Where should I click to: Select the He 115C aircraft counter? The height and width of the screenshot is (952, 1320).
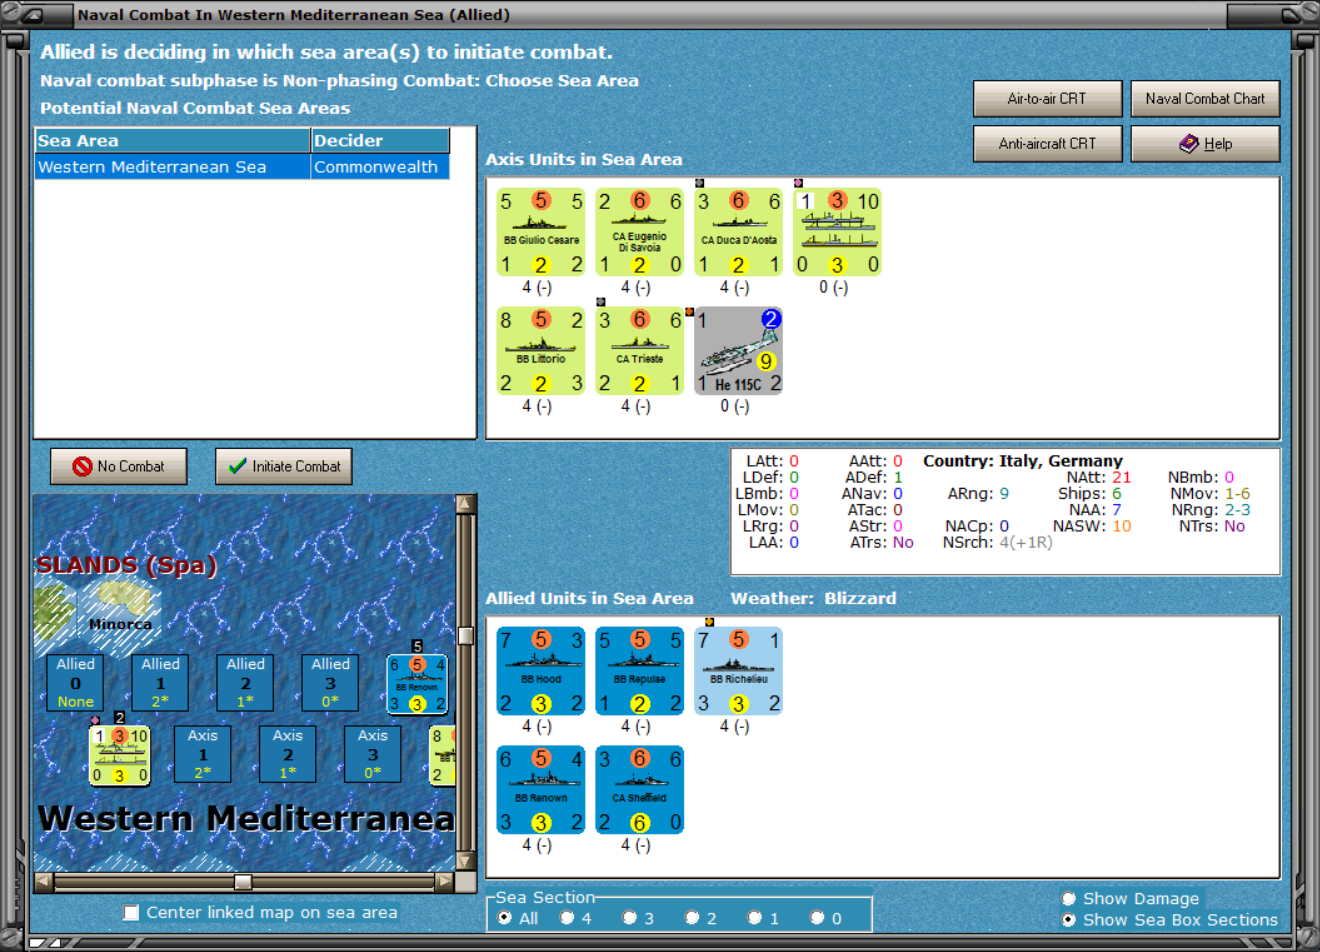739,351
